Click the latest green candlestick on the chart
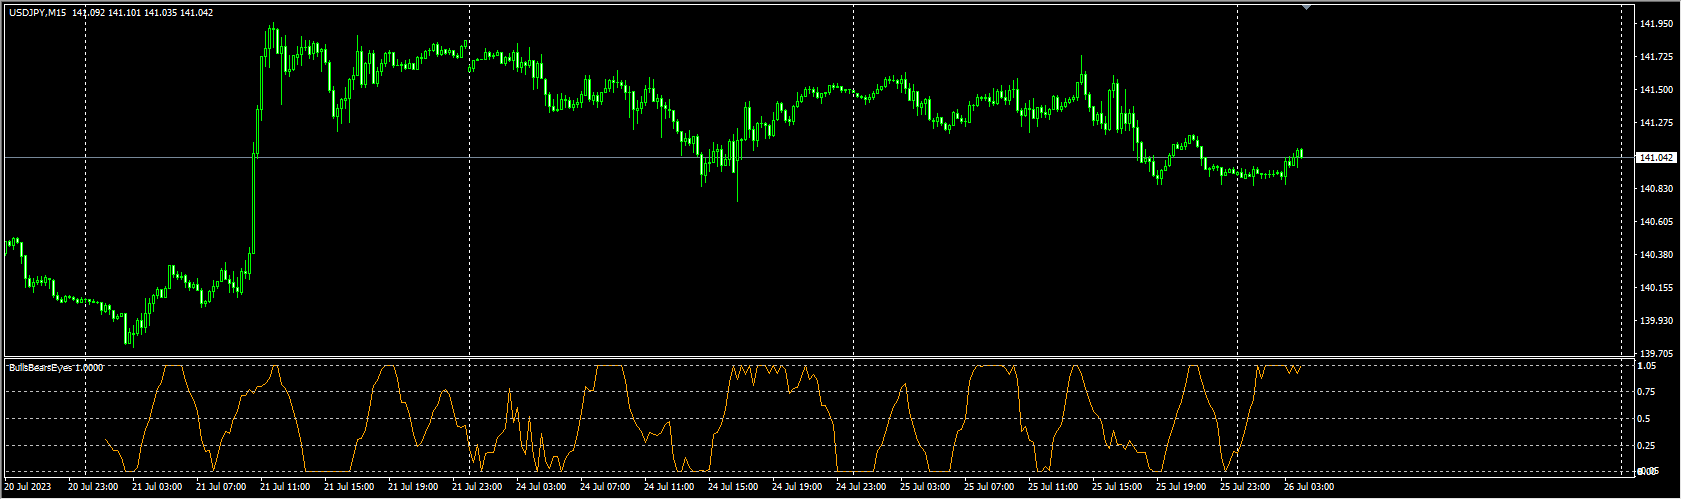 [1301, 152]
